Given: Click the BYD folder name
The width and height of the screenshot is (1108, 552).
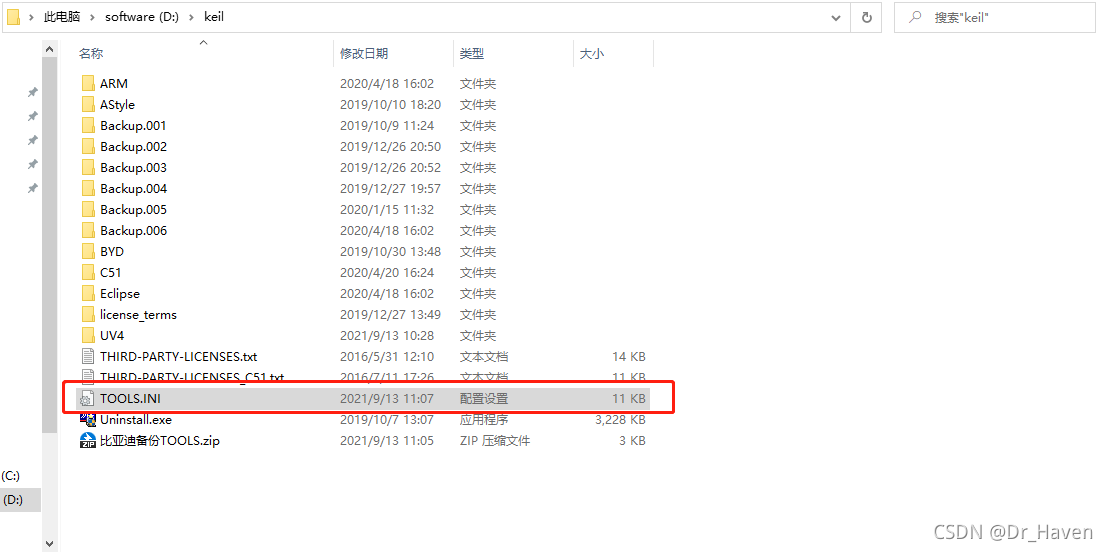Looking at the screenshot, I should click(x=112, y=252).
